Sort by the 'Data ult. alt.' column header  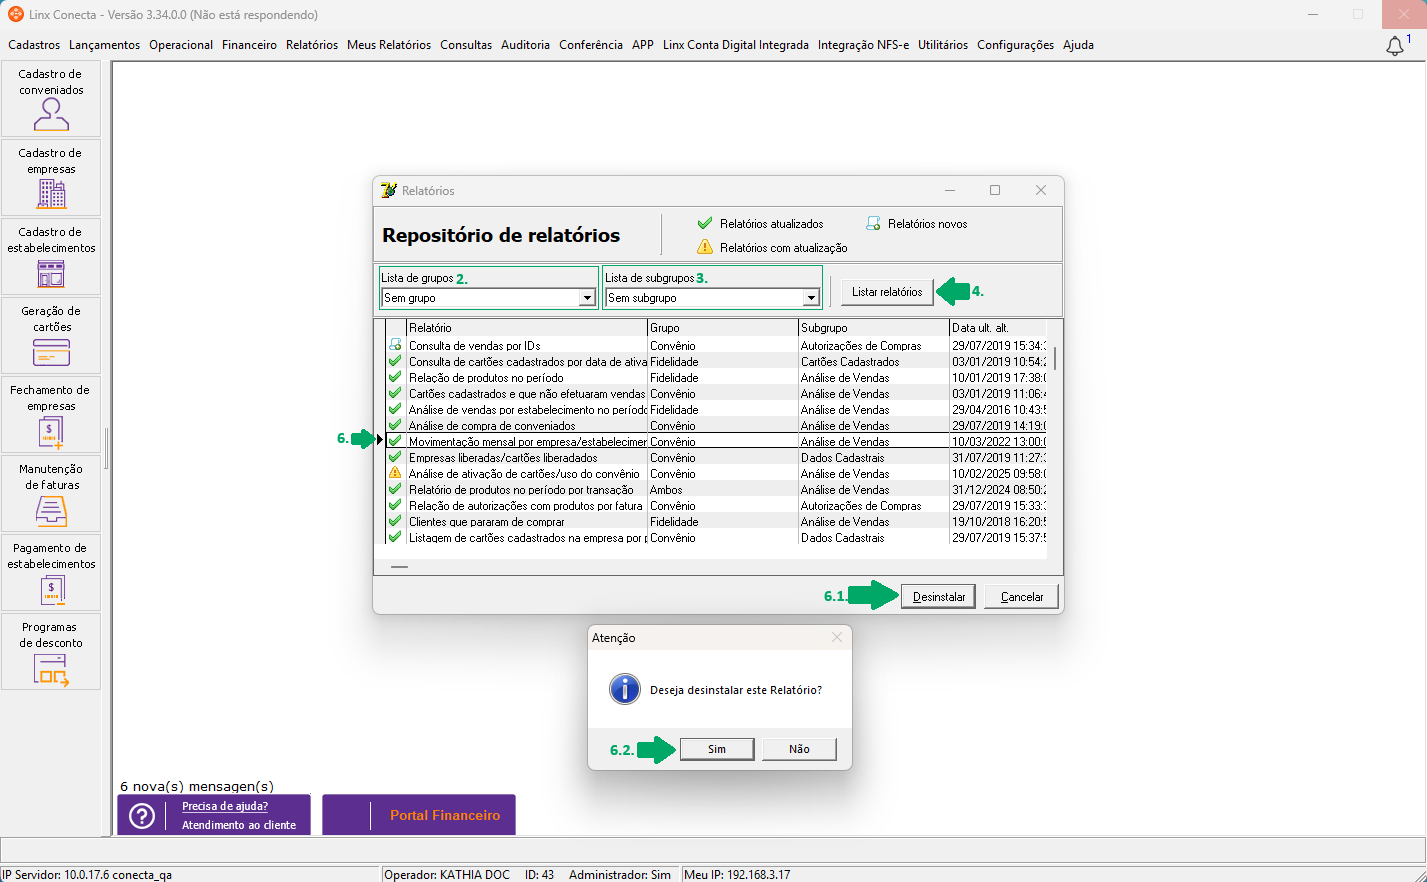pyautogui.click(x=998, y=328)
